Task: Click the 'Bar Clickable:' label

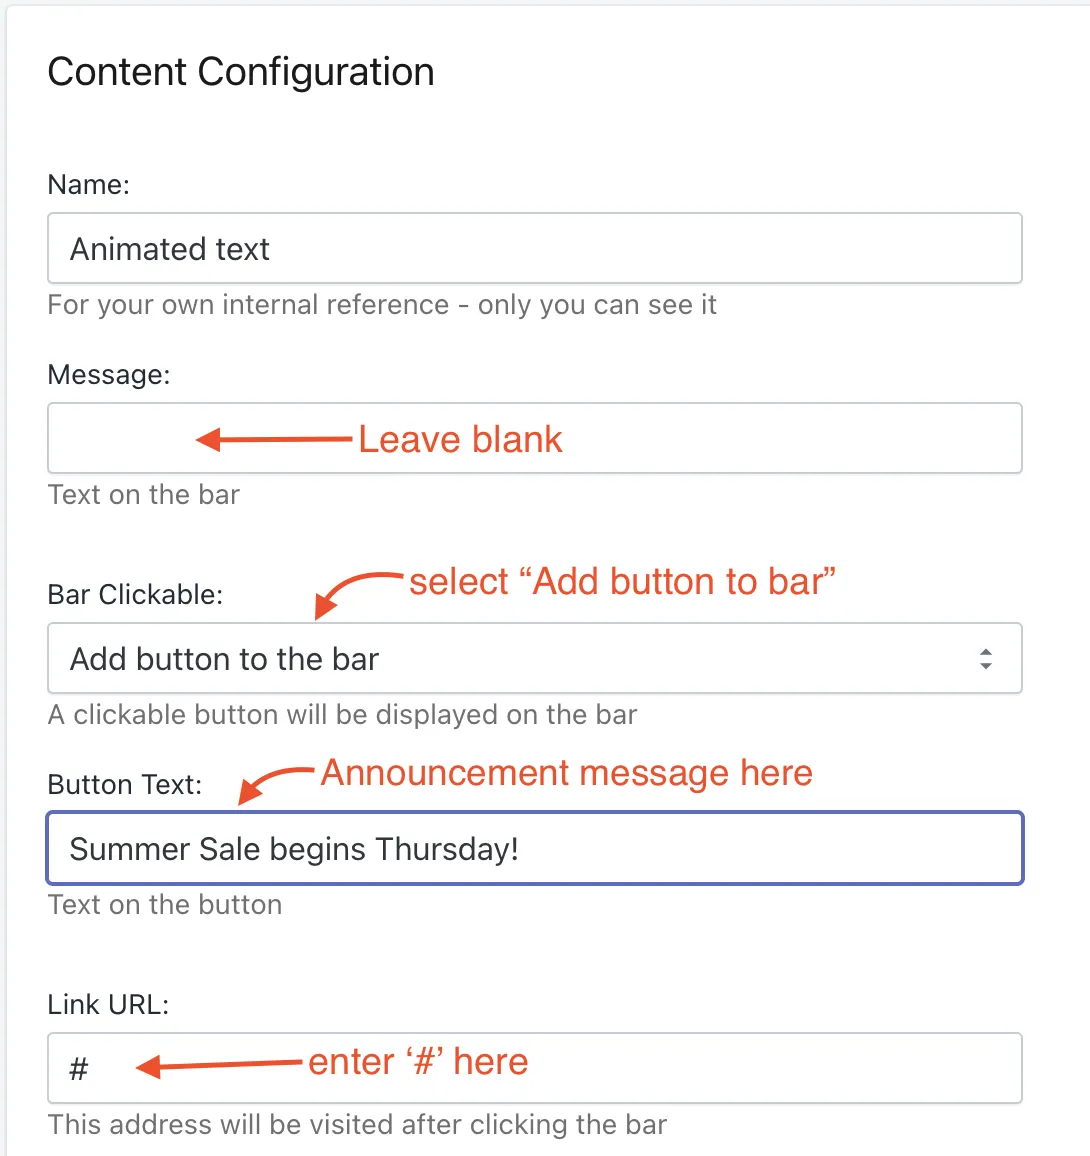Action: (136, 594)
